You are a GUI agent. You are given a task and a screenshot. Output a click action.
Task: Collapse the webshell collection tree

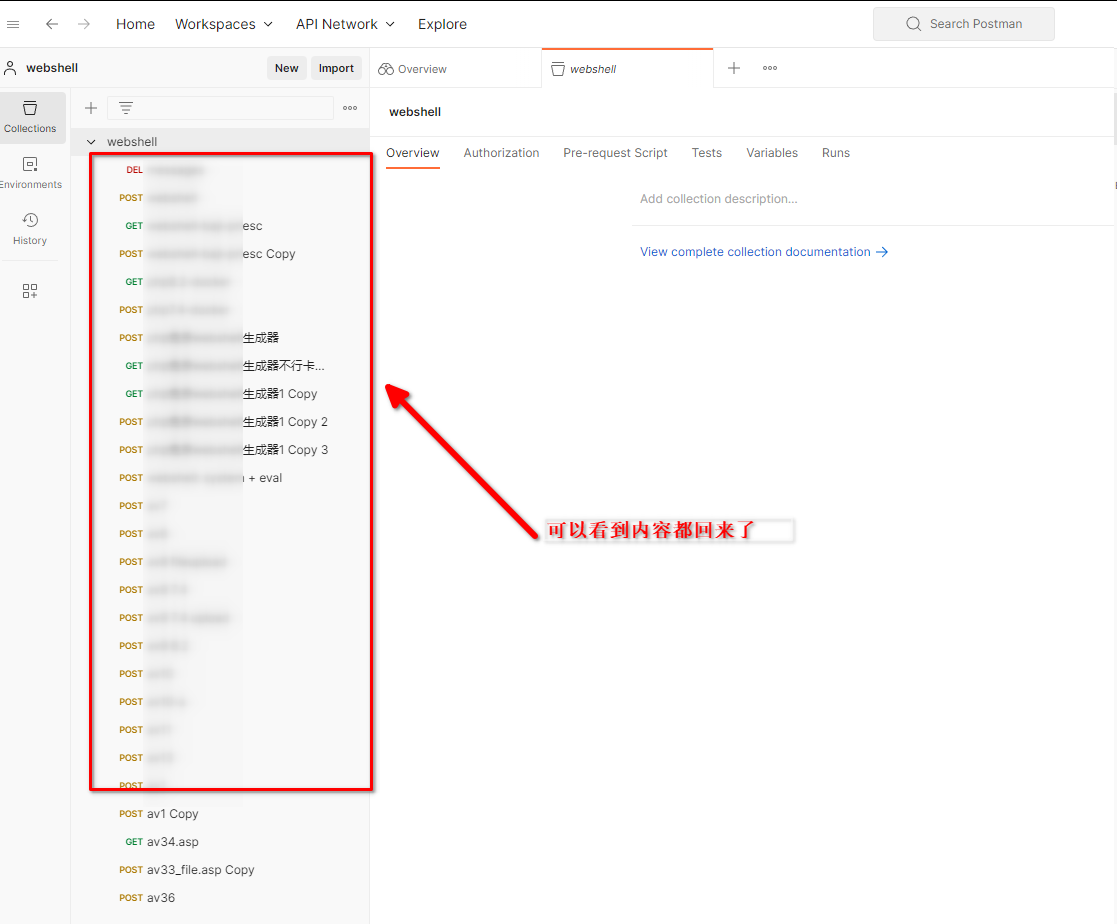click(x=92, y=142)
